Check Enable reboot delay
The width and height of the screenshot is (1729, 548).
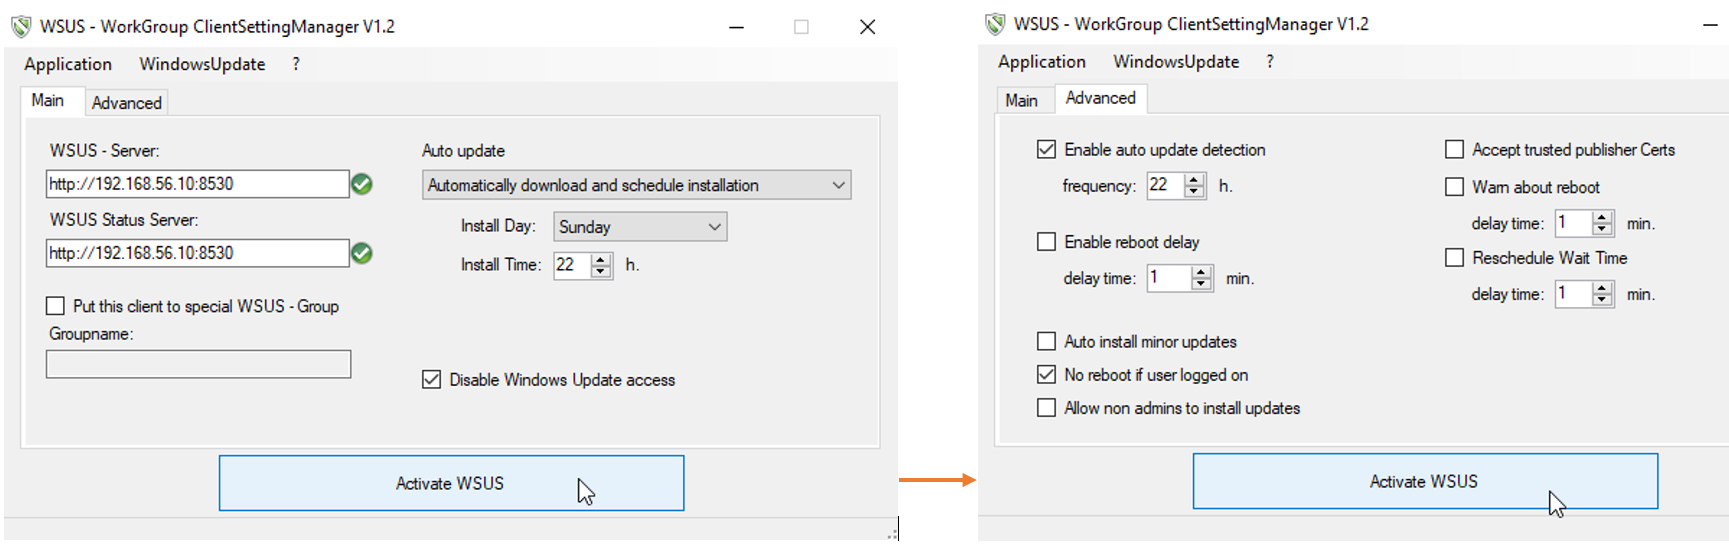click(1046, 242)
